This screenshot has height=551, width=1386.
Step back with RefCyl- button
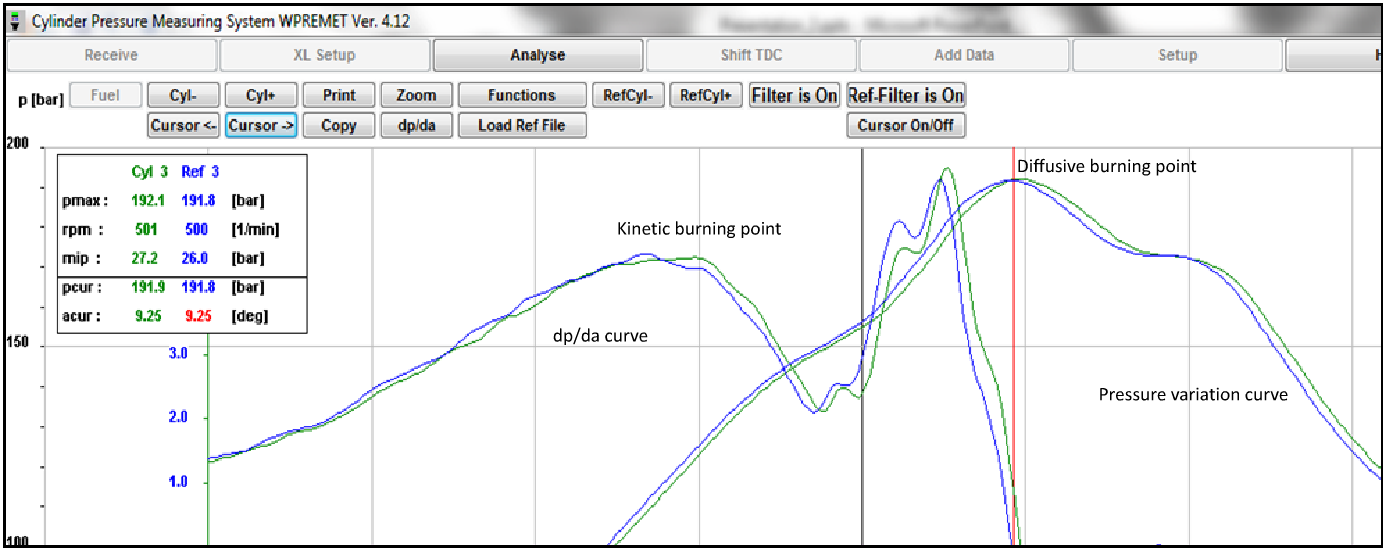tap(628, 95)
